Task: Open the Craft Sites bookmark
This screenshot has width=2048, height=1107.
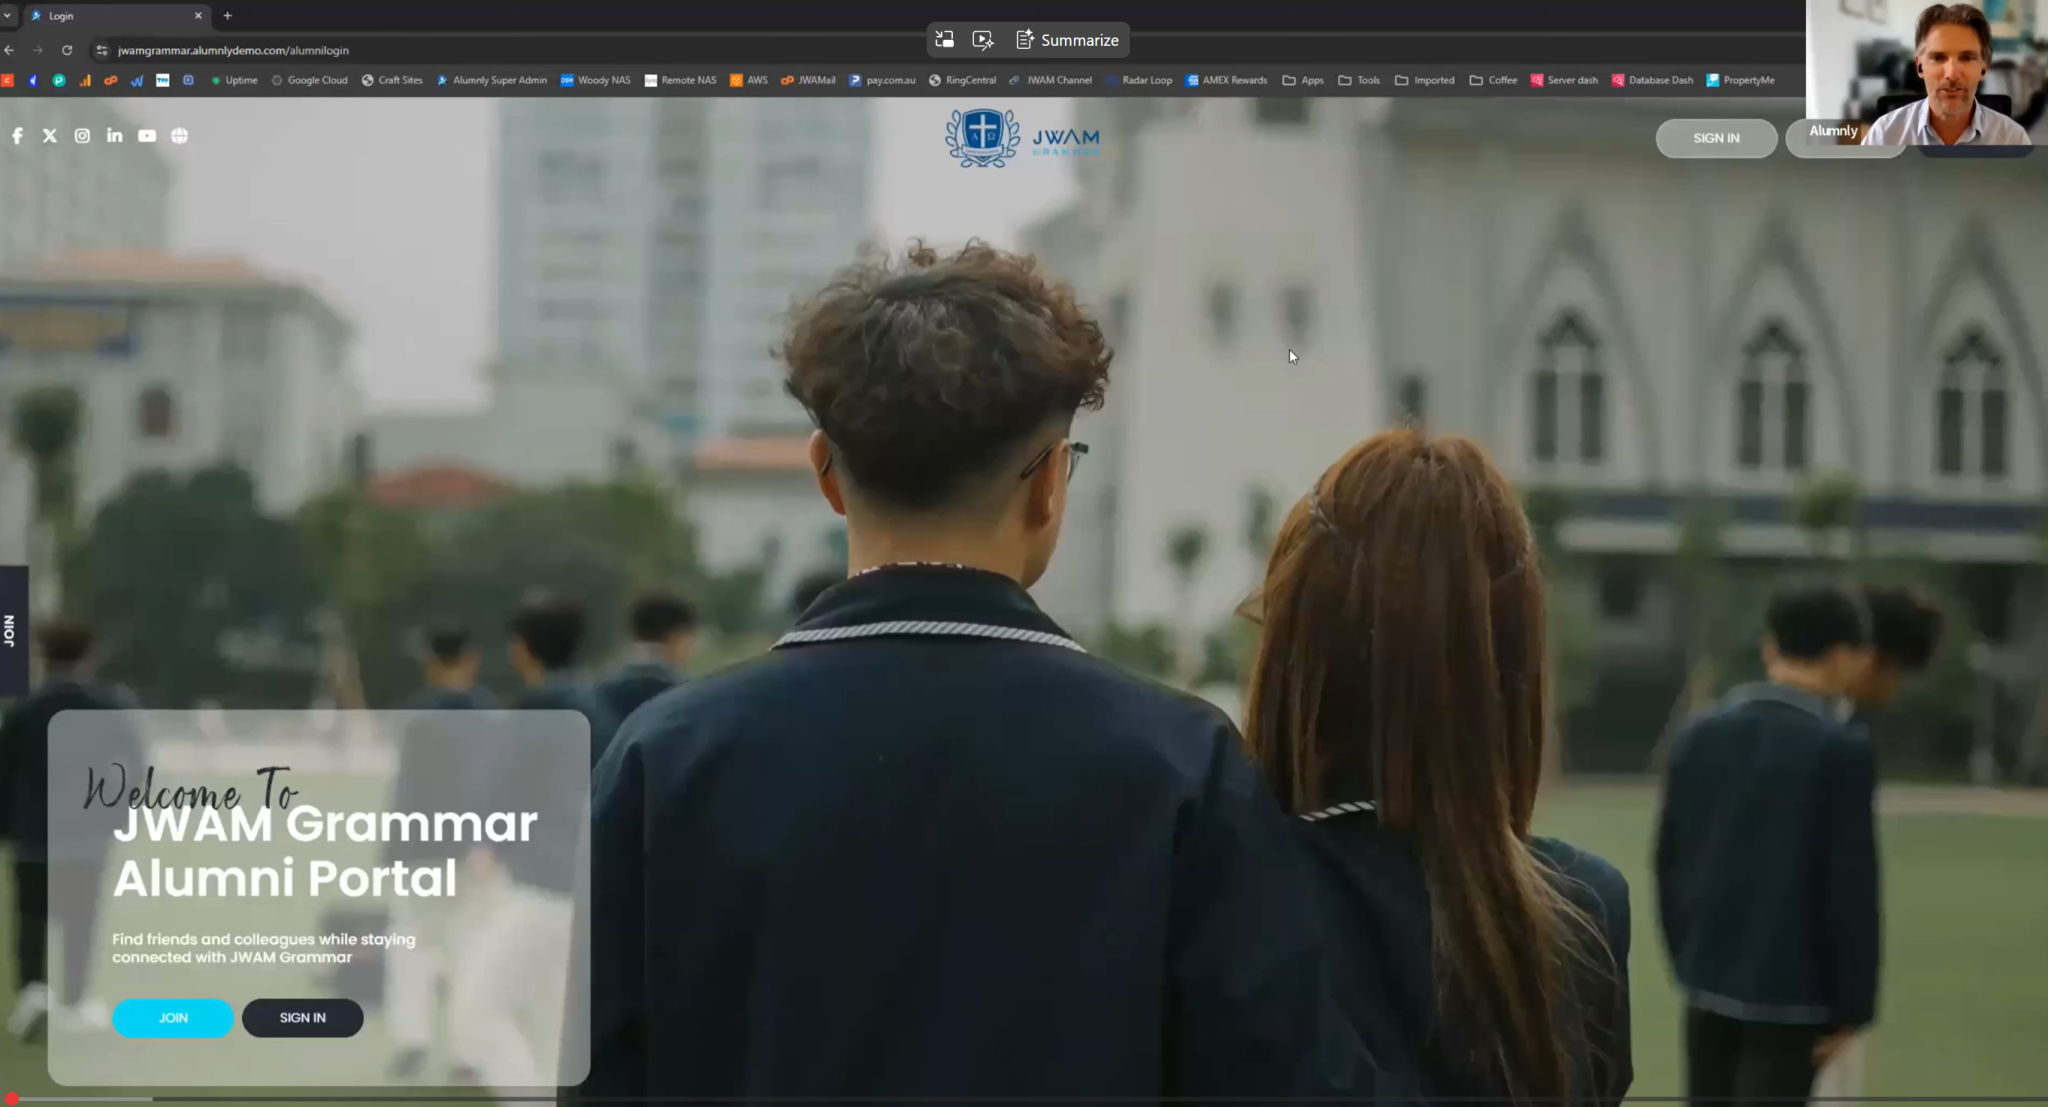Action: coord(392,80)
